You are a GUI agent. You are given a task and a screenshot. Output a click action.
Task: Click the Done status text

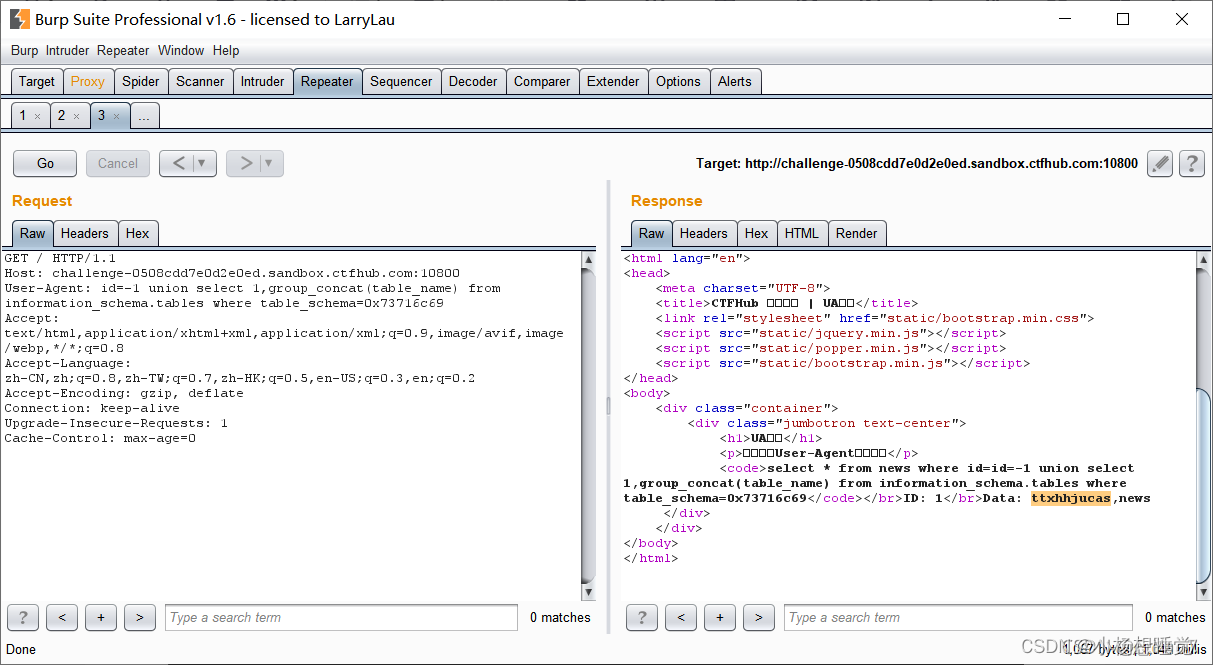click(x=21, y=649)
